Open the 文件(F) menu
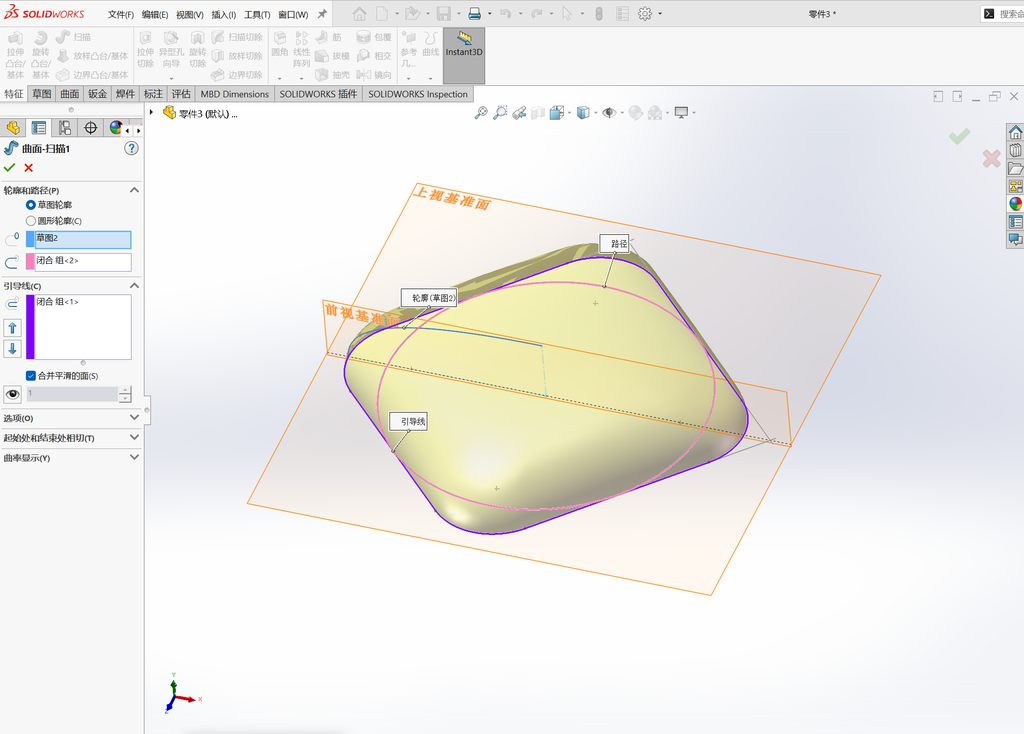This screenshot has height=734, width=1024. point(121,14)
